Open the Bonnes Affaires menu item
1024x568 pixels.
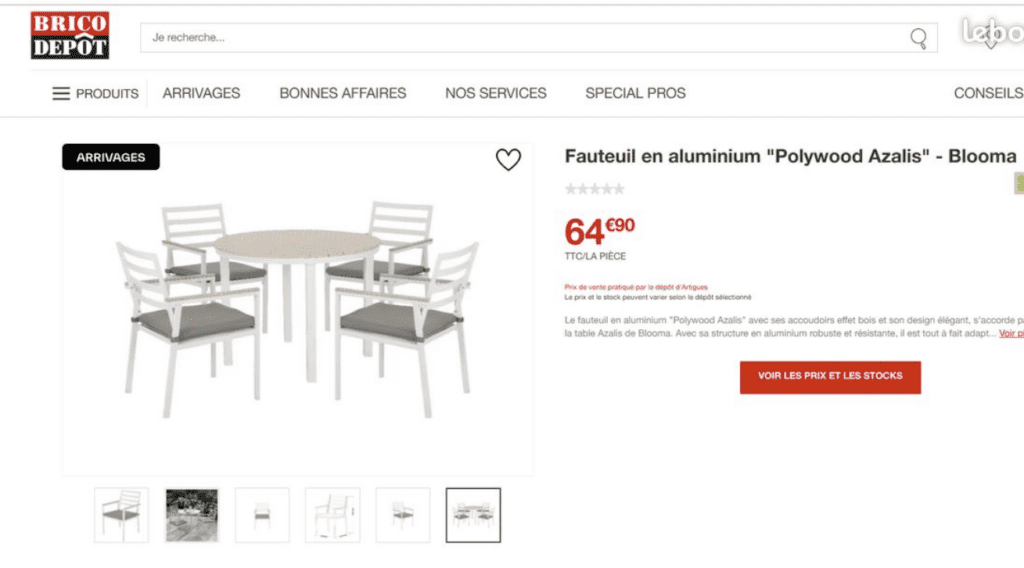point(342,93)
